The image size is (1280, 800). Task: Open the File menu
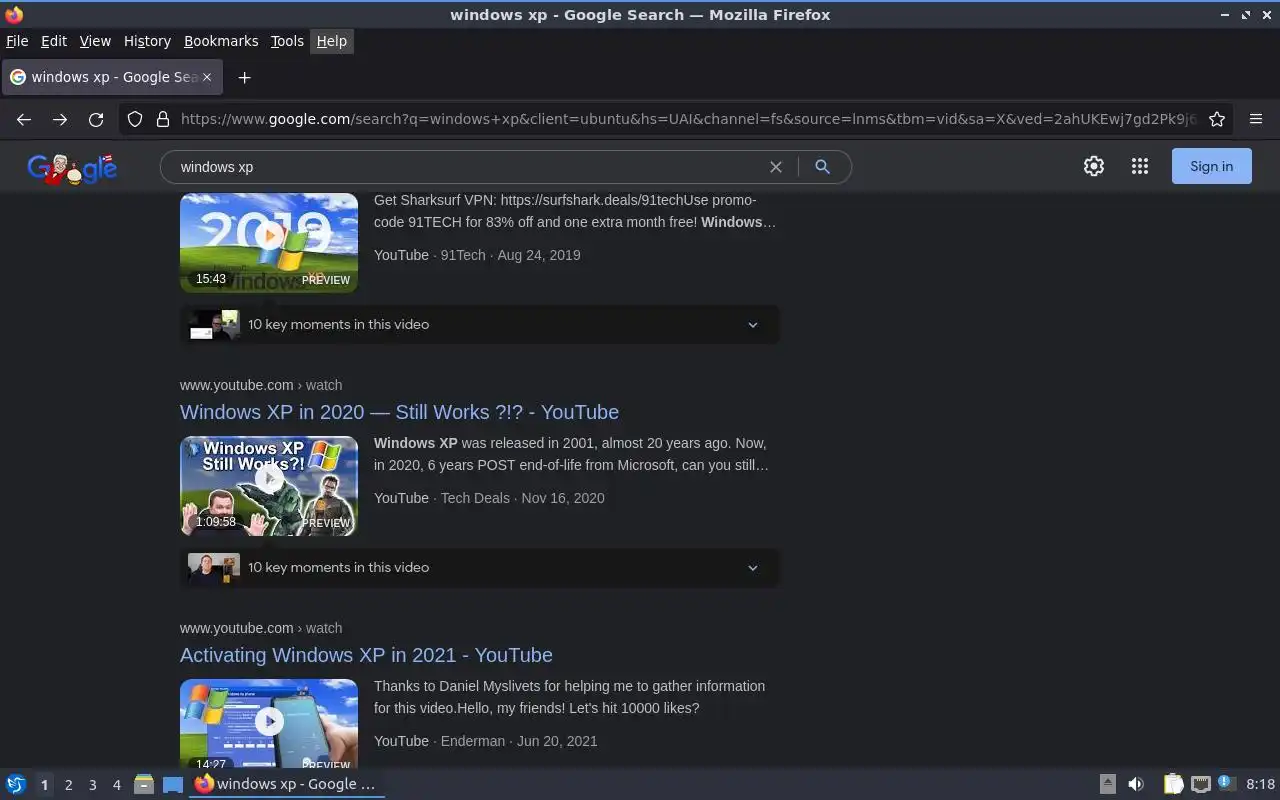tap(17, 41)
